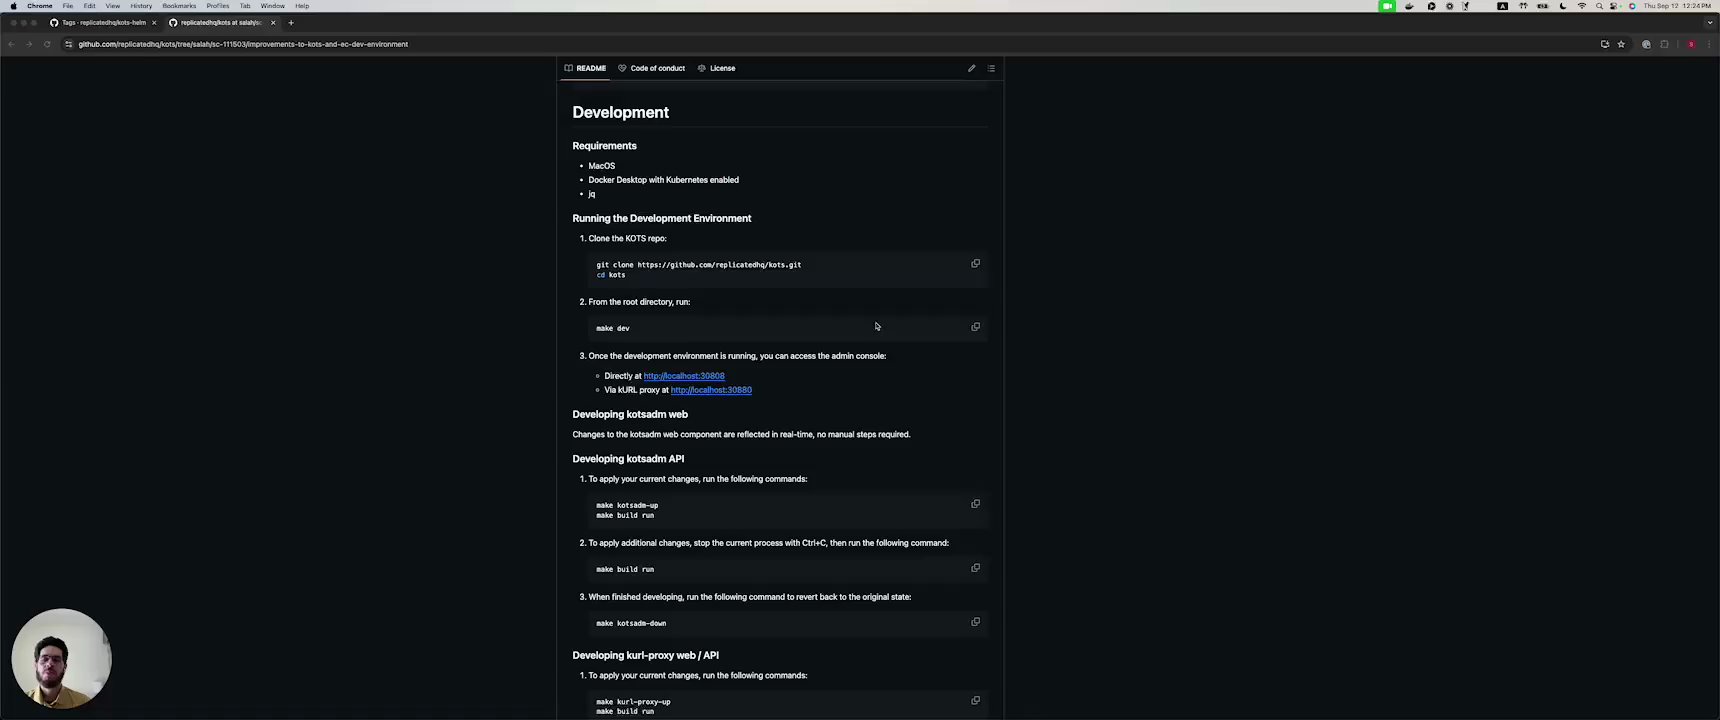Open the http://localhost:30808 link

click(x=684, y=376)
